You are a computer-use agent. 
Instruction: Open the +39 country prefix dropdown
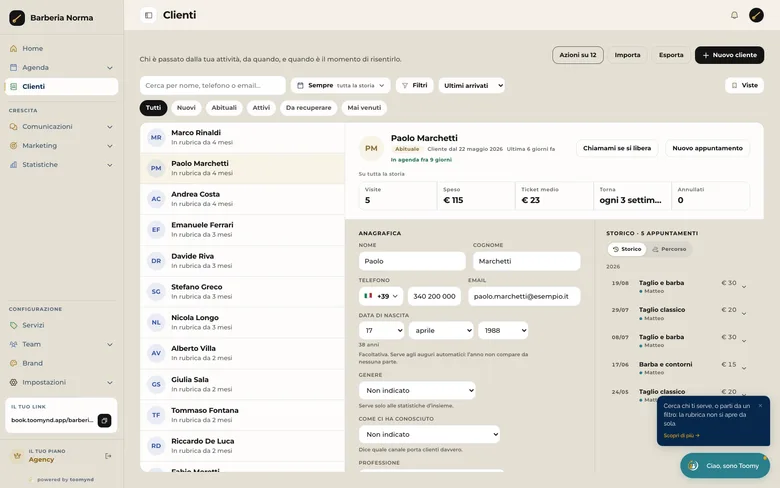381,296
